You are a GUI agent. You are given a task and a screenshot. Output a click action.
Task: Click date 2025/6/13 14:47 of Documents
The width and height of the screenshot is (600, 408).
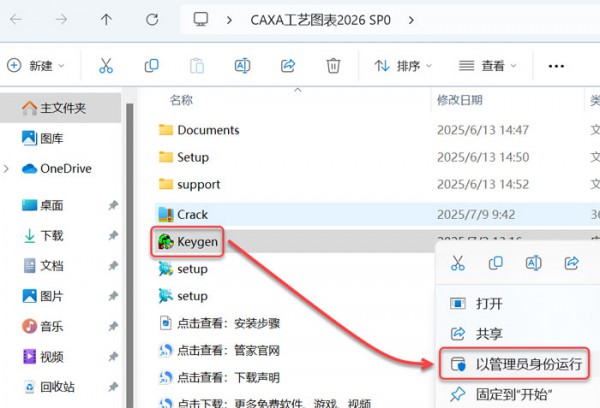pyautogui.click(x=483, y=130)
